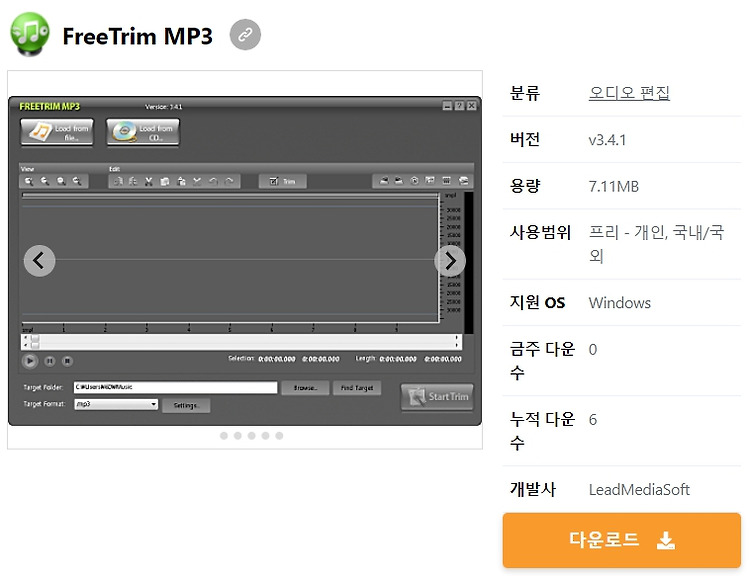Play audio with the round play button

[30, 361]
